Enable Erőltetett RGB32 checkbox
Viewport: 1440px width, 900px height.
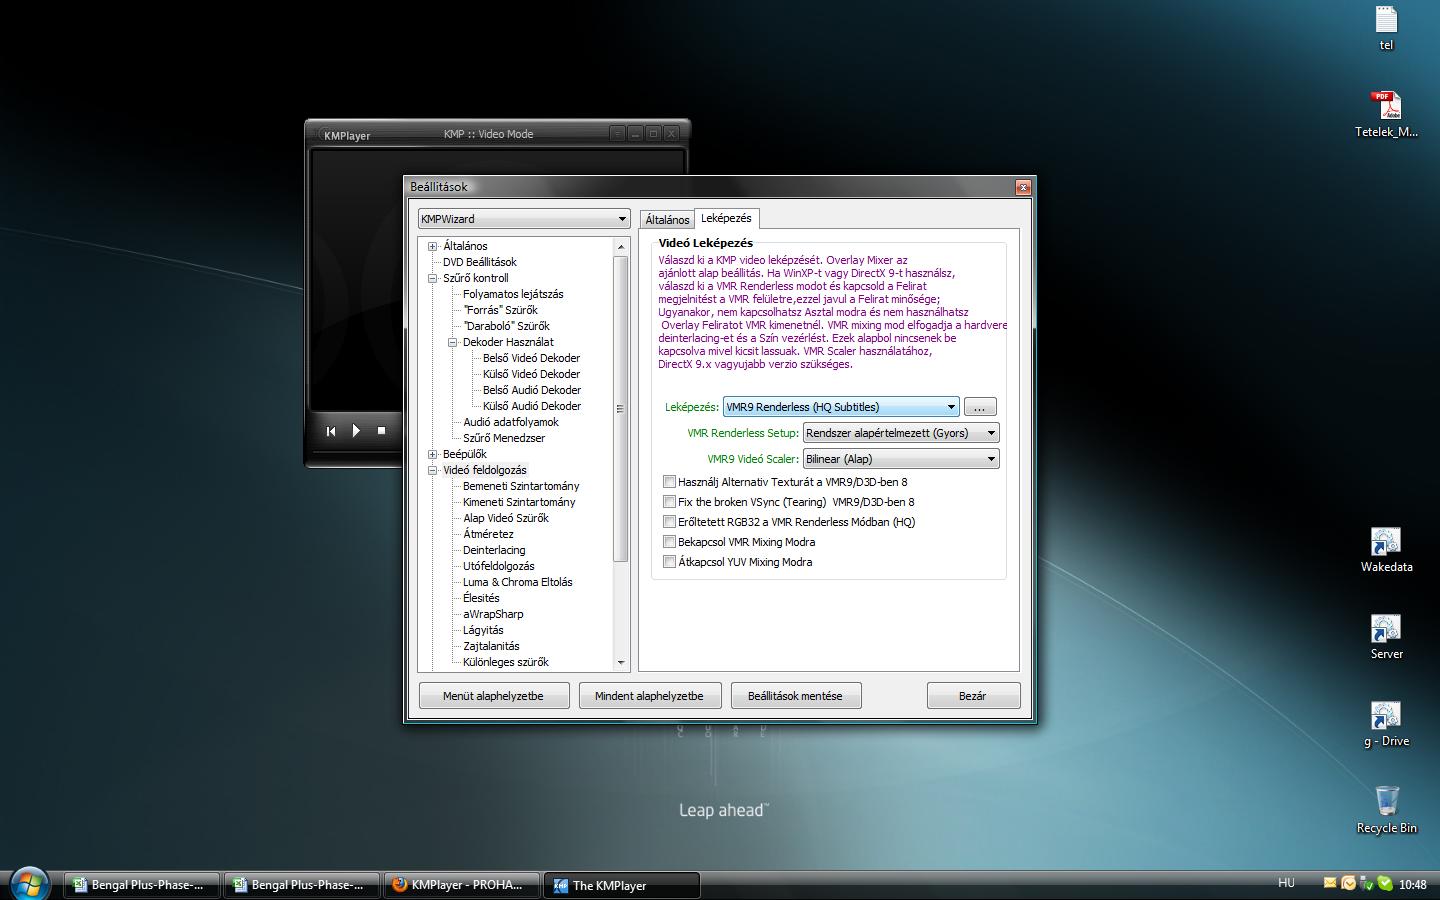(670, 522)
